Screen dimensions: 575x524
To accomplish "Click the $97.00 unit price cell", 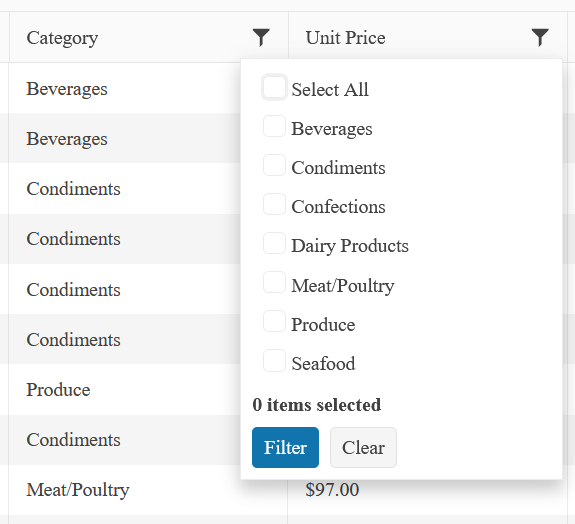I will [428, 490].
